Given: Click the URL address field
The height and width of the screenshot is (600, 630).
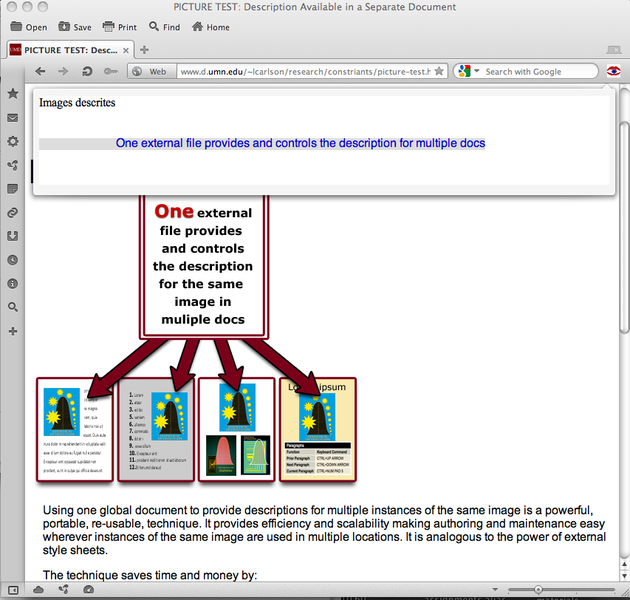Looking at the screenshot, I should [x=300, y=72].
